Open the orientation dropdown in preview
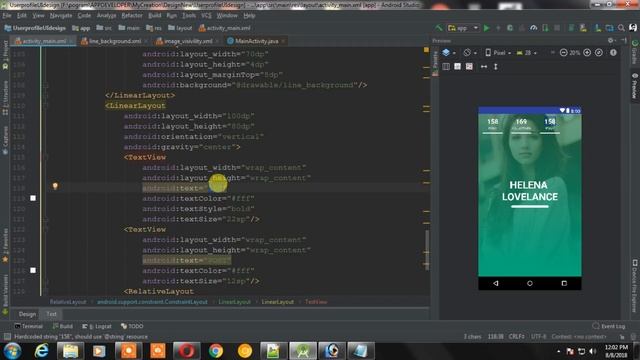640x360 pixels. pyautogui.click(x=470, y=53)
